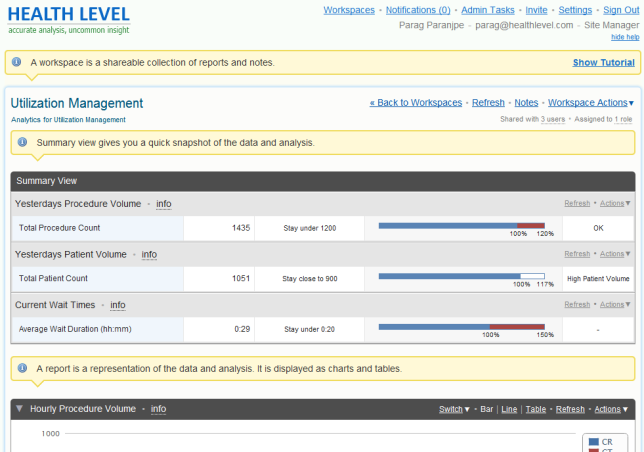Open the Workspace Actions dropdown
This screenshot has height=452, width=644.
pos(591,103)
